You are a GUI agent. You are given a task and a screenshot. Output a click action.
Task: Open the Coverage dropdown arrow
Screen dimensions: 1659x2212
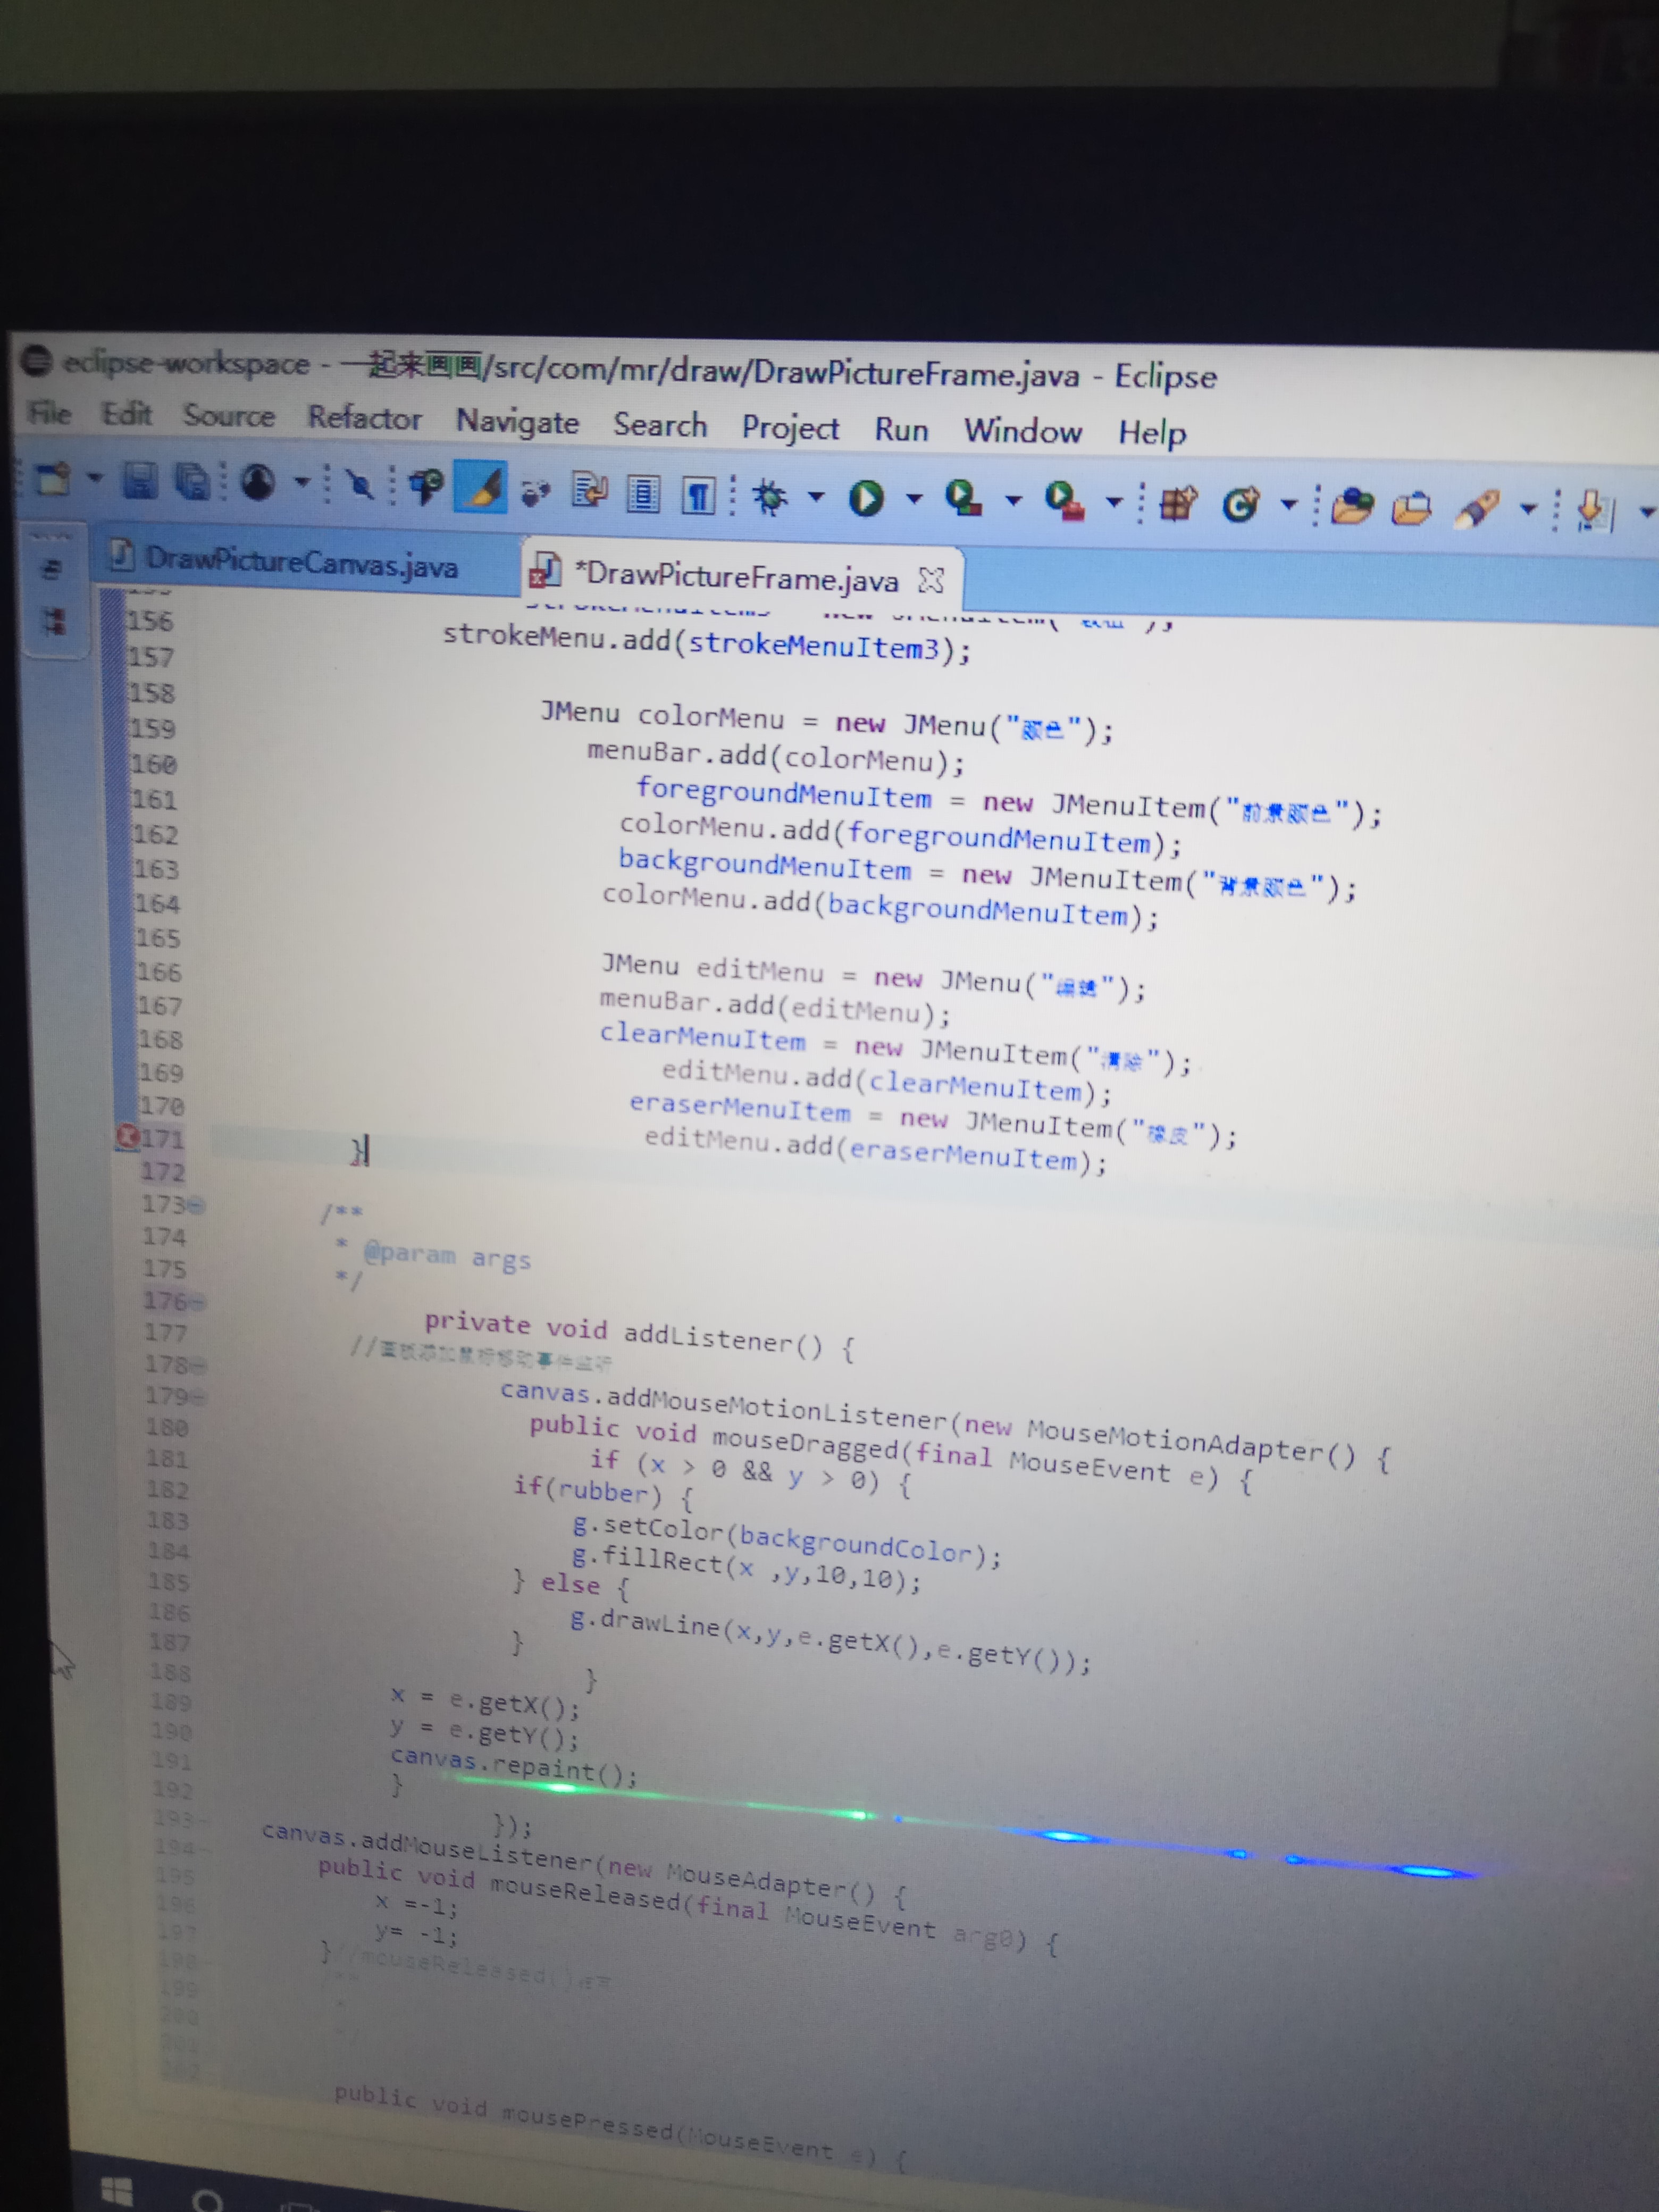coord(1013,500)
